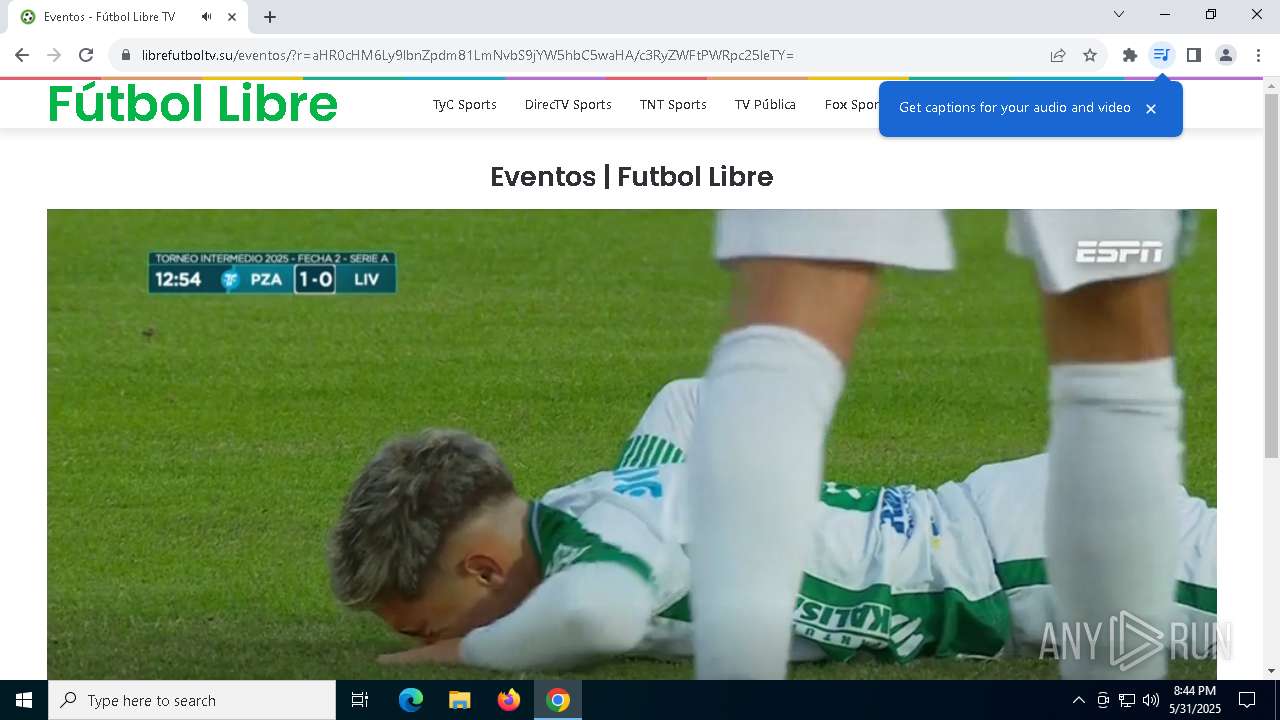Image resolution: width=1280 pixels, height=720 pixels.
Task: Share this page icon in address bar
Action: point(1058,55)
